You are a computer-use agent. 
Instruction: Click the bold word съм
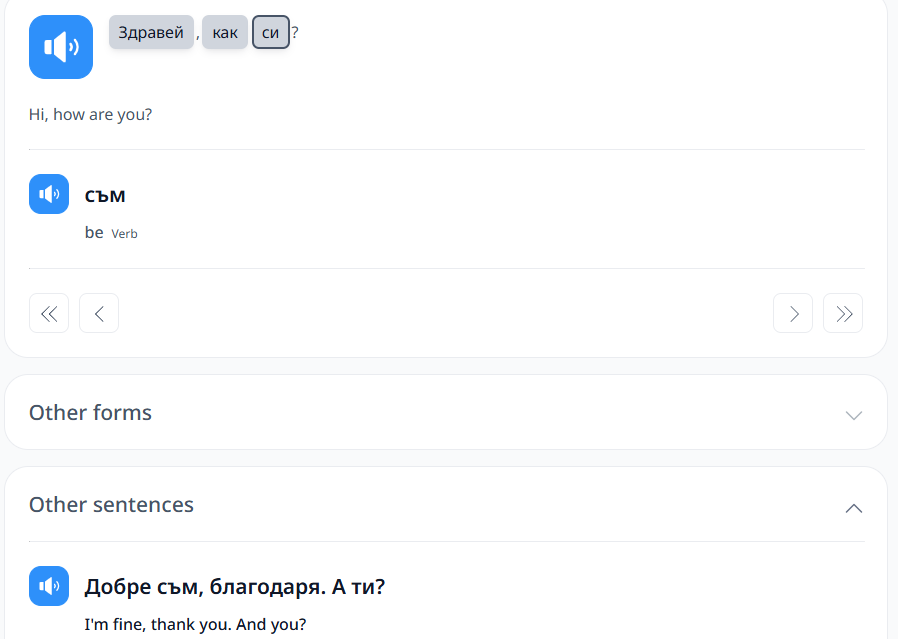[x=105, y=195]
